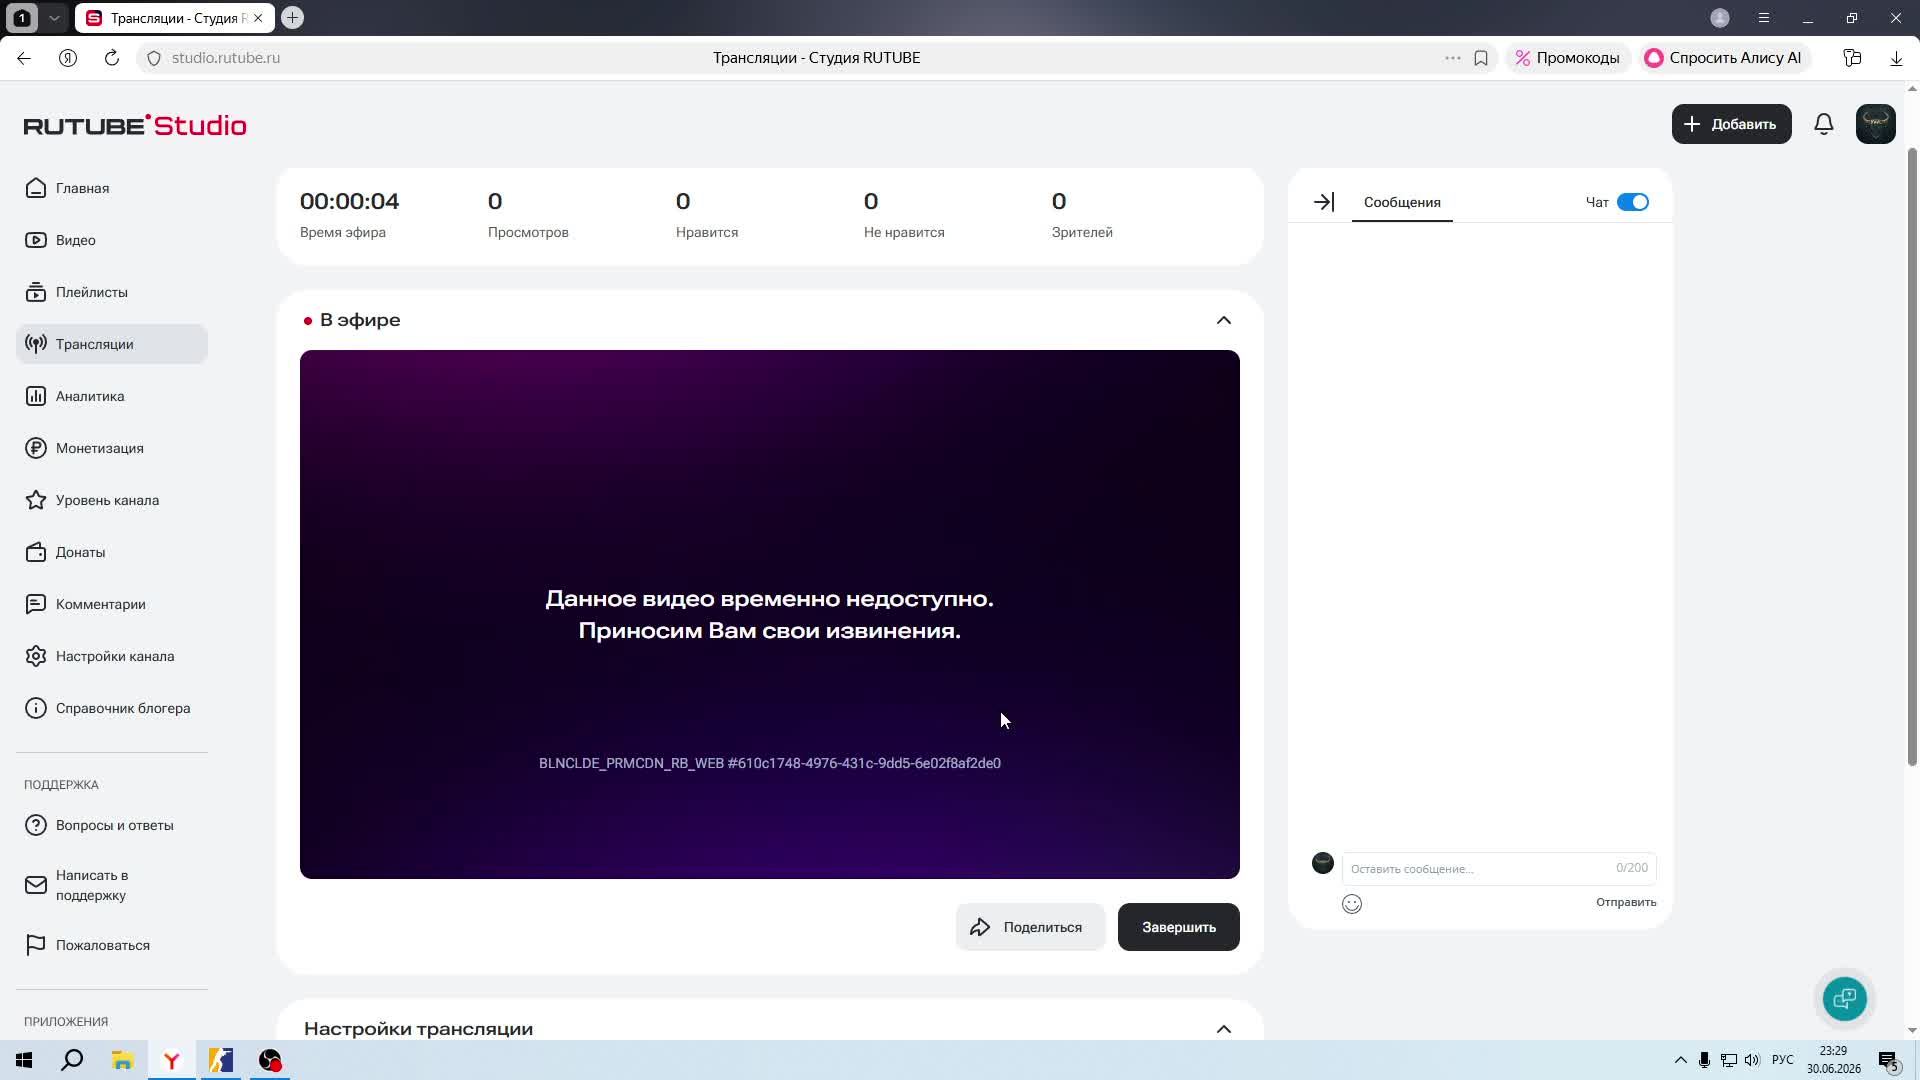The width and height of the screenshot is (1920, 1080).
Task: Open the emoji picker in chat
Action: (x=1352, y=904)
